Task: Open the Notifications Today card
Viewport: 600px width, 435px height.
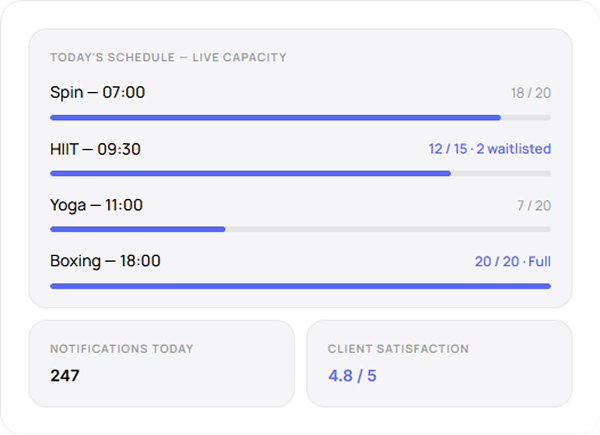Action: pyautogui.click(x=161, y=363)
